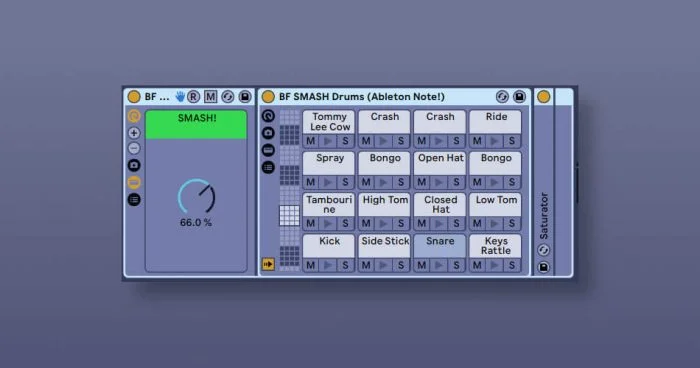700x368 pixels.
Task: Select the highlighted white pad overview section
Action: tap(289, 215)
